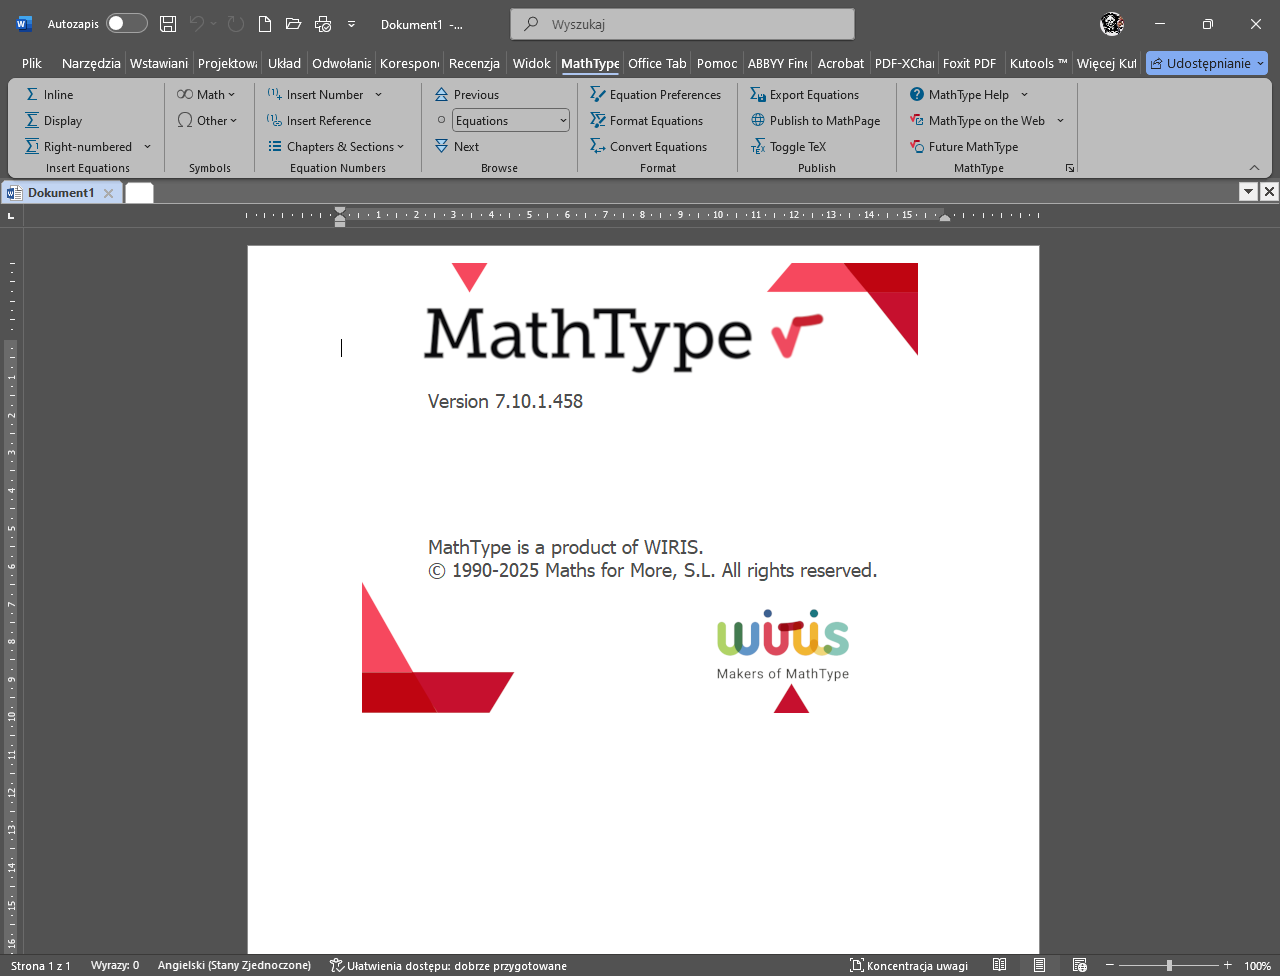Screen dimensions: 1280x976
Task: Click Export Equations
Action: (805, 94)
